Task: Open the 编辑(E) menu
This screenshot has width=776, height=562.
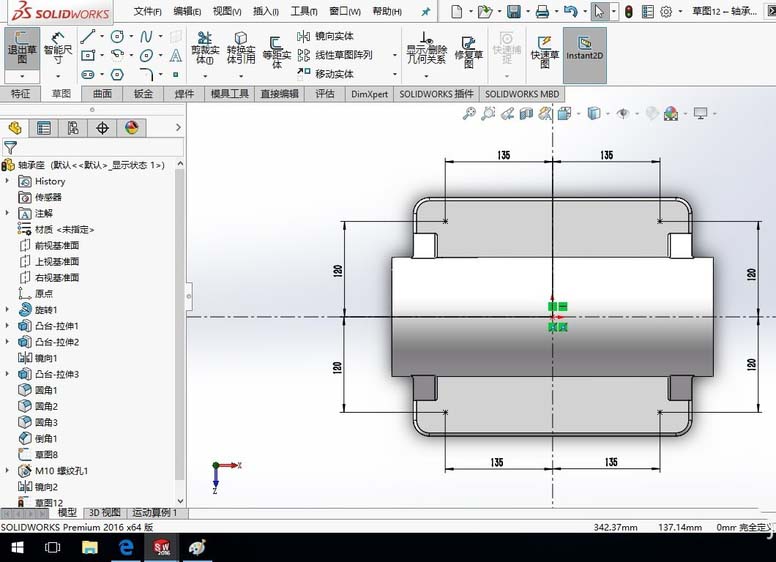Action: (x=187, y=11)
